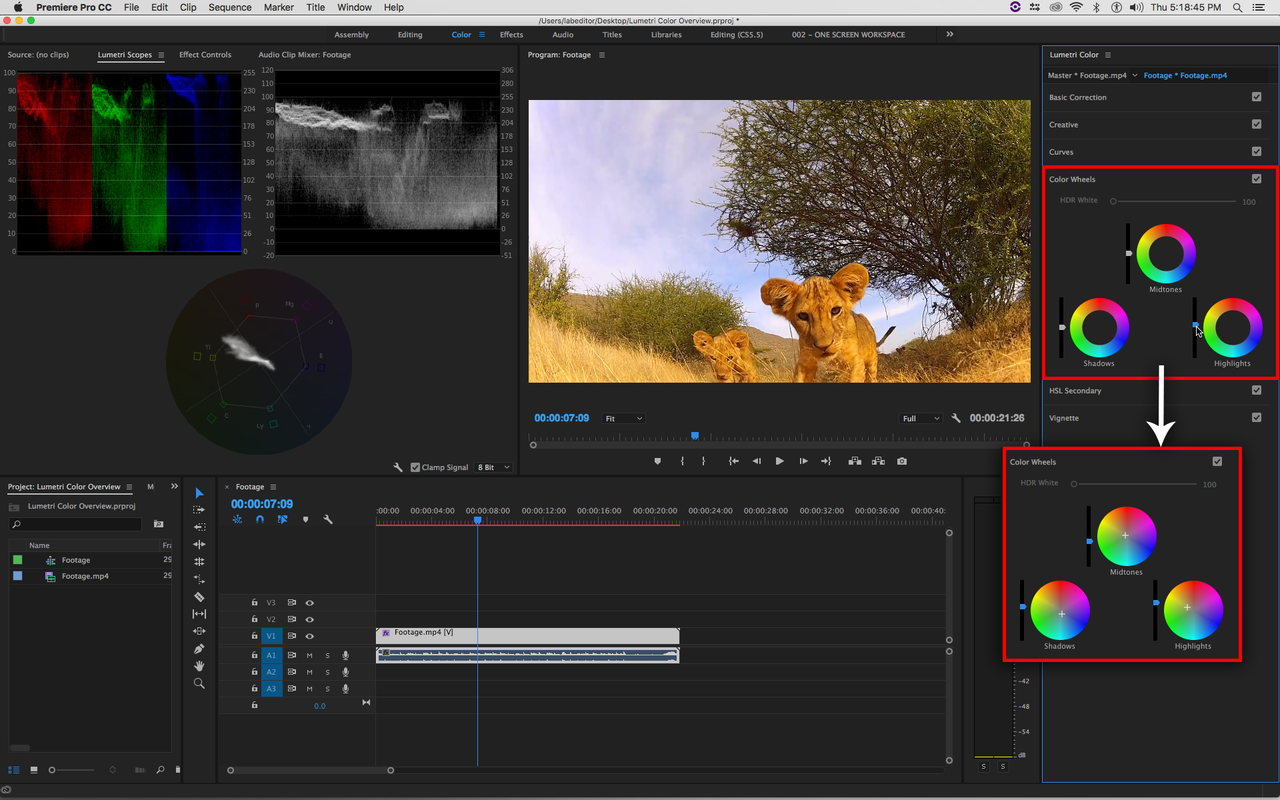Activate the Zoom tool below the Hand tool

(x=199, y=683)
